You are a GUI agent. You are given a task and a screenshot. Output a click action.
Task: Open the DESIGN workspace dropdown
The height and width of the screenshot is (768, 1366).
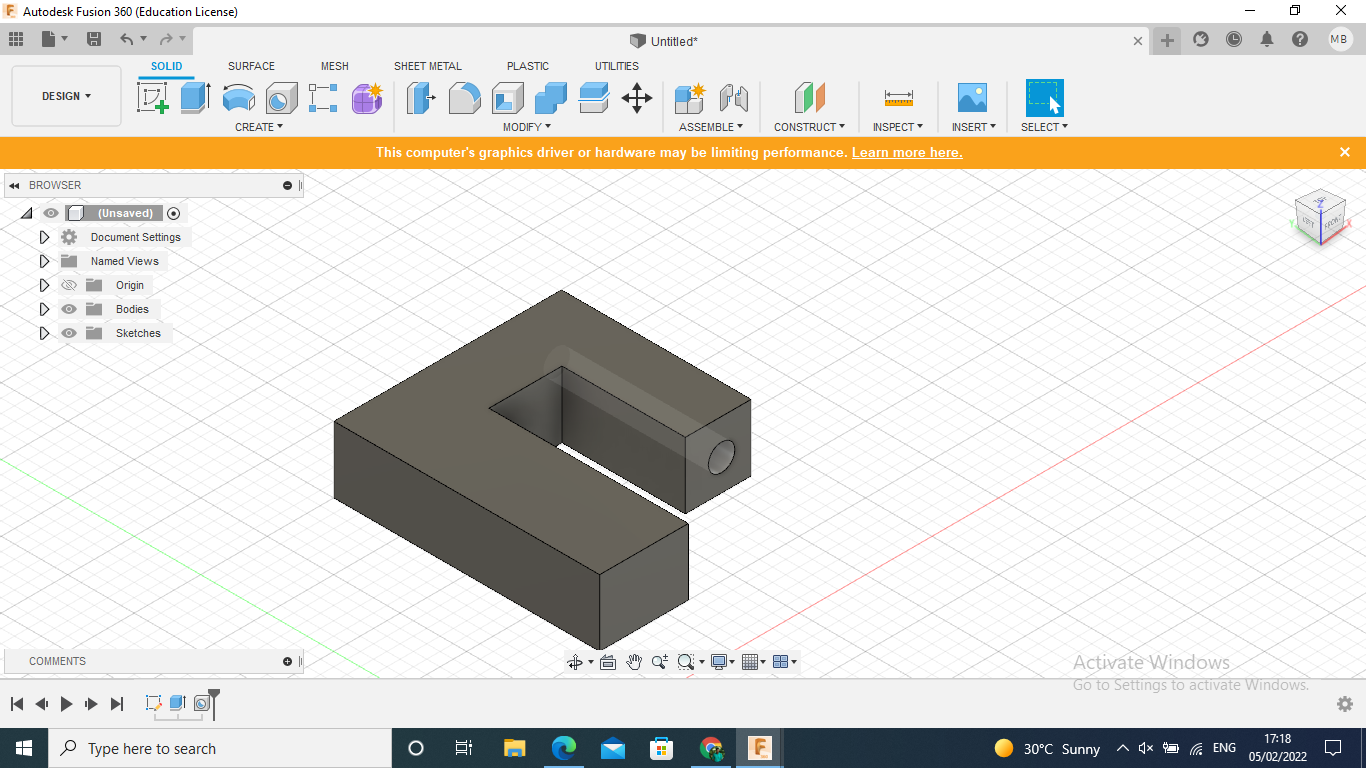pos(66,96)
